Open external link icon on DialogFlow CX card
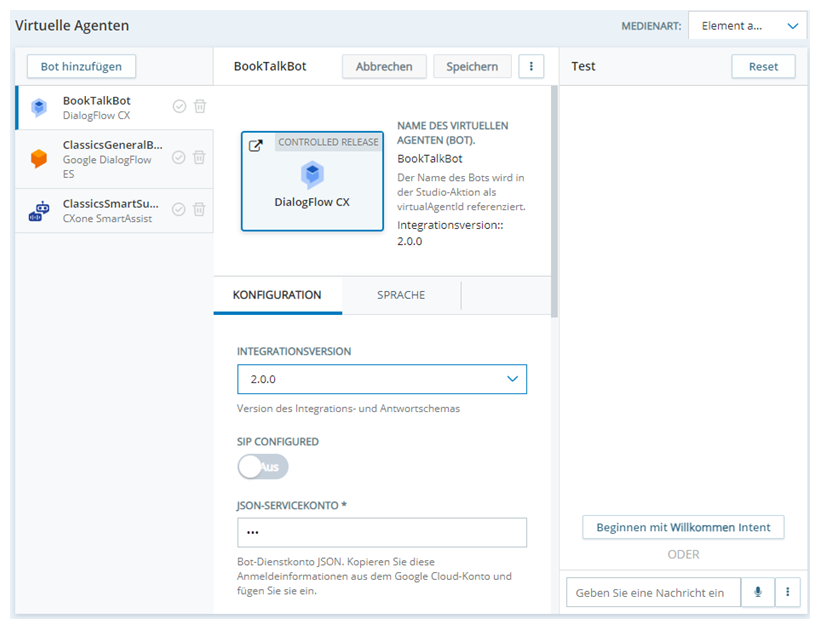This screenshot has height=631, width=817. [255, 145]
